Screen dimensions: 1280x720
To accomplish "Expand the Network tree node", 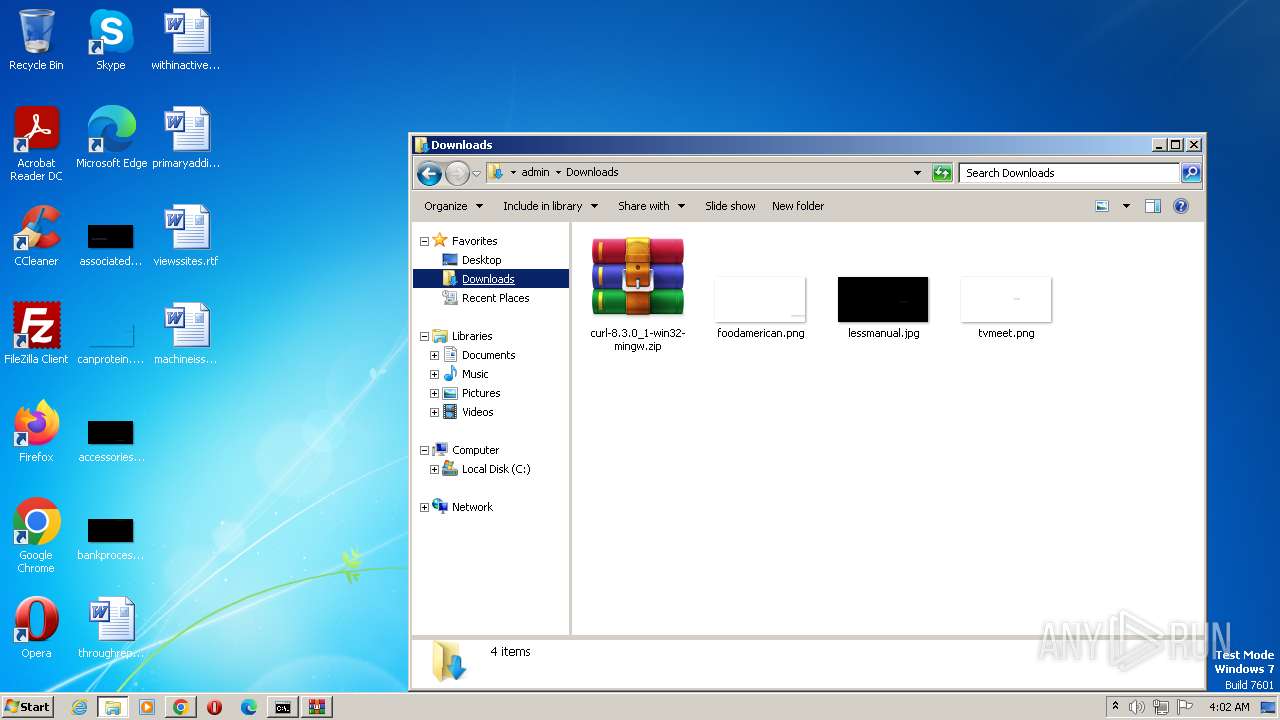I will click(x=424, y=507).
